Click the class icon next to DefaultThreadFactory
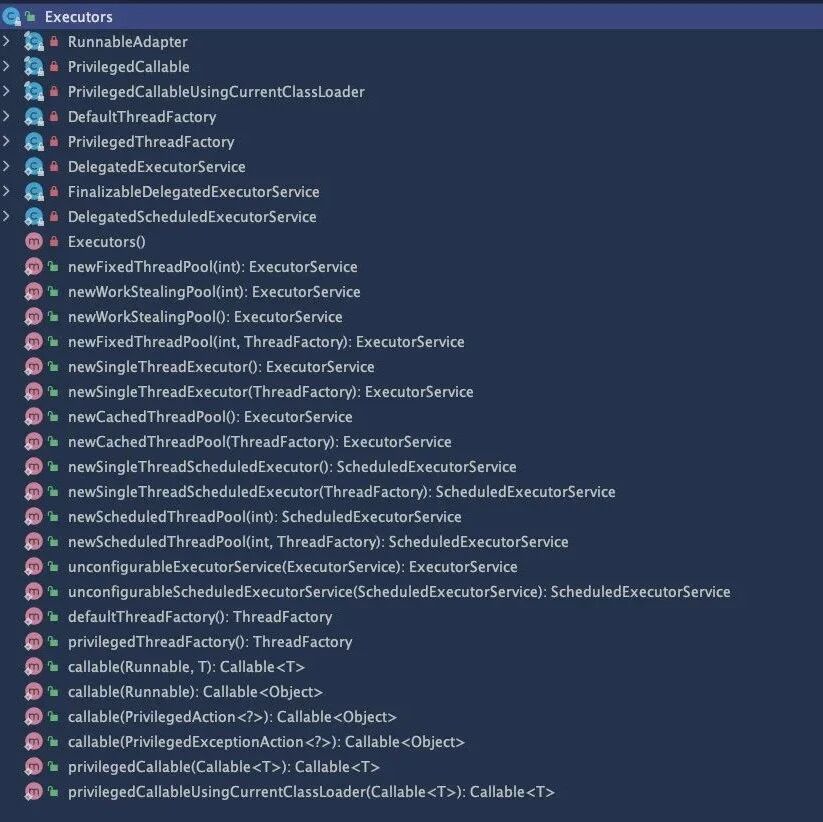Screen dimensions: 823x822 [x=33, y=117]
